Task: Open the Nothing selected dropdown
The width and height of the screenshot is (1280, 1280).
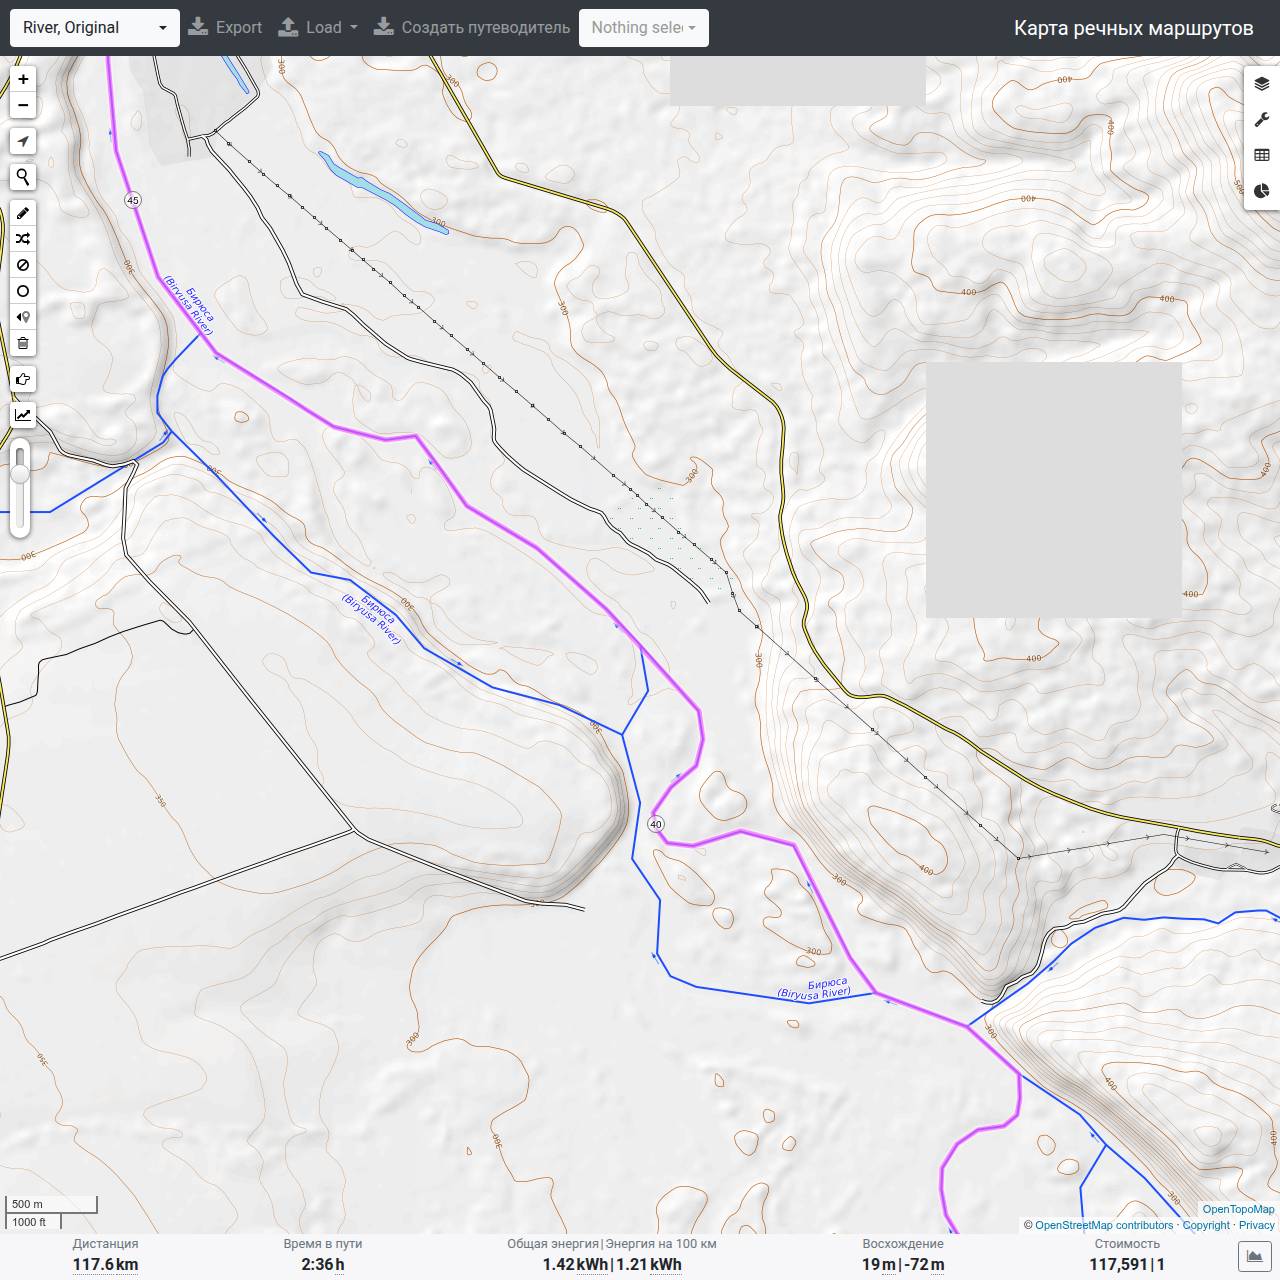Action: click(x=644, y=28)
